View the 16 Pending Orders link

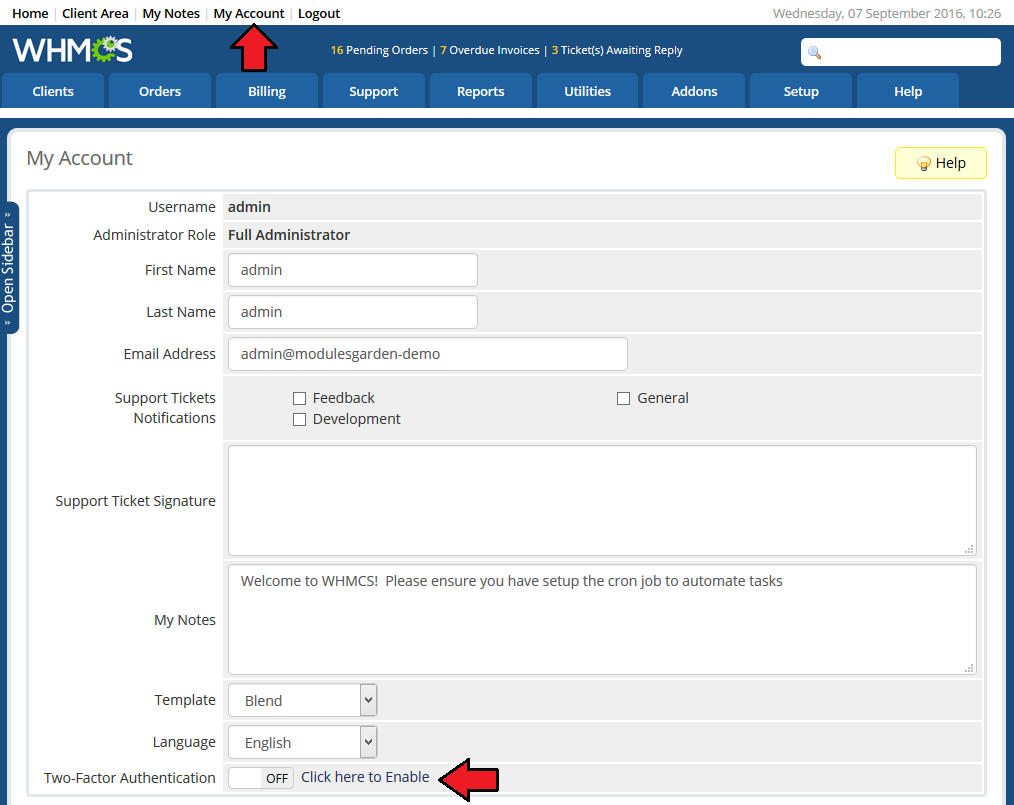coord(379,50)
